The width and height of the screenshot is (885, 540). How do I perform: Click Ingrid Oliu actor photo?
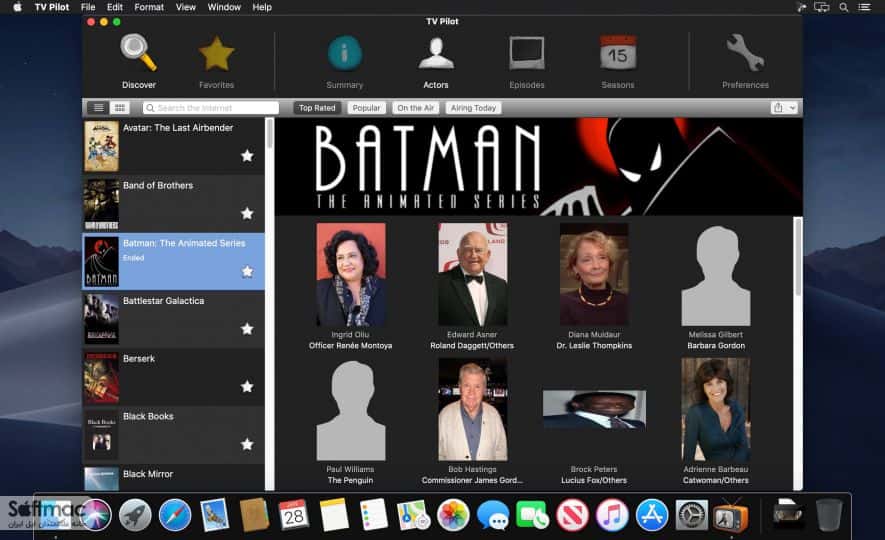(x=351, y=274)
